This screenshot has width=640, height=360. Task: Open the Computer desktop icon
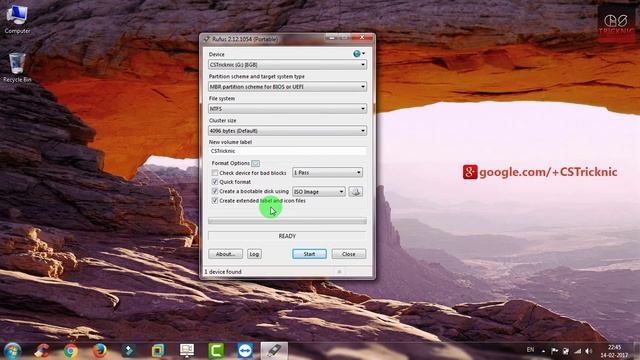17,20
